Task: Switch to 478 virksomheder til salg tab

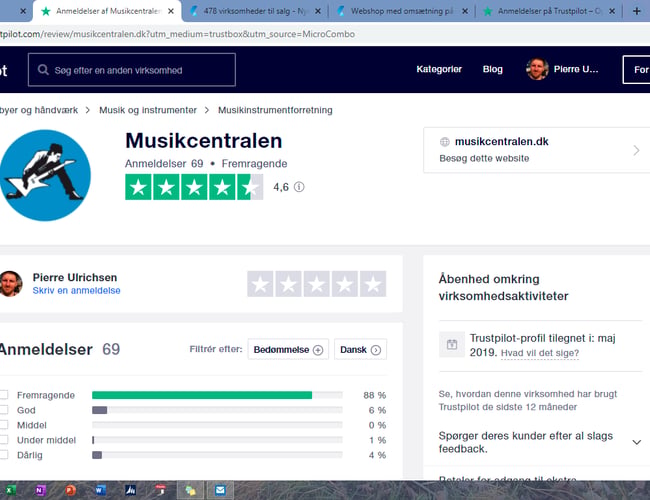Action: click(x=255, y=11)
